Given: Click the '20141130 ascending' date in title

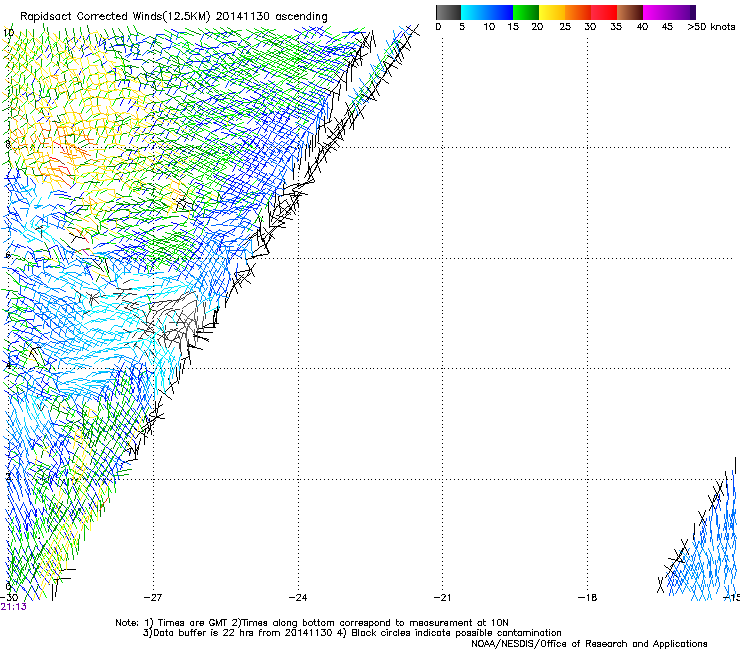Looking at the screenshot, I should (271, 17).
